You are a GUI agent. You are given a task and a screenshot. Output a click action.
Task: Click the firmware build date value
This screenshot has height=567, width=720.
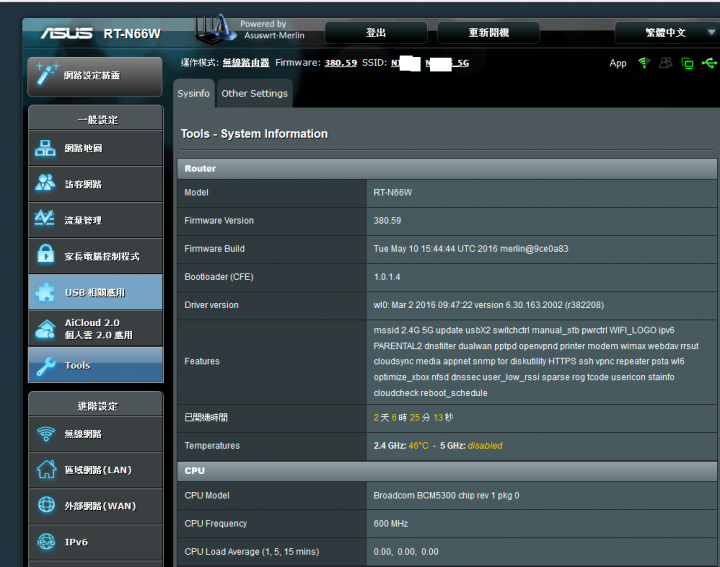pyautogui.click(x=470, y=248)
